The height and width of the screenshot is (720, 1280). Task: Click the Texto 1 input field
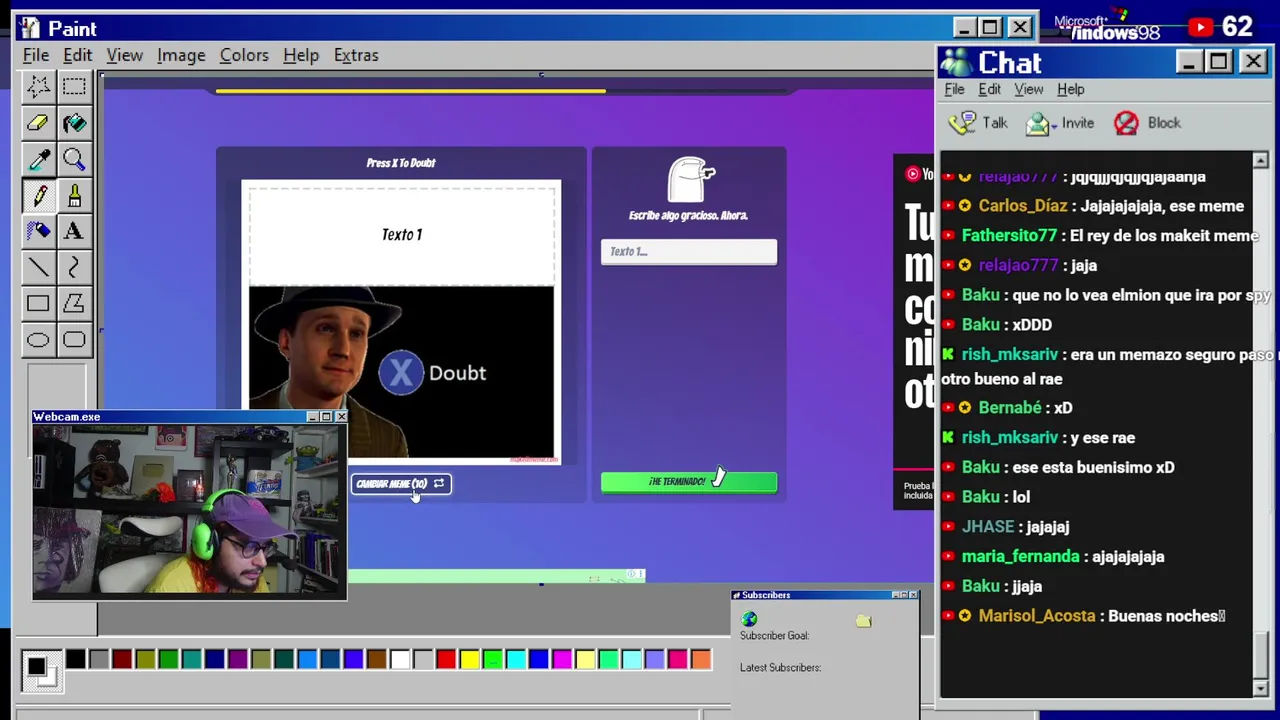click(x=689, y=252)
